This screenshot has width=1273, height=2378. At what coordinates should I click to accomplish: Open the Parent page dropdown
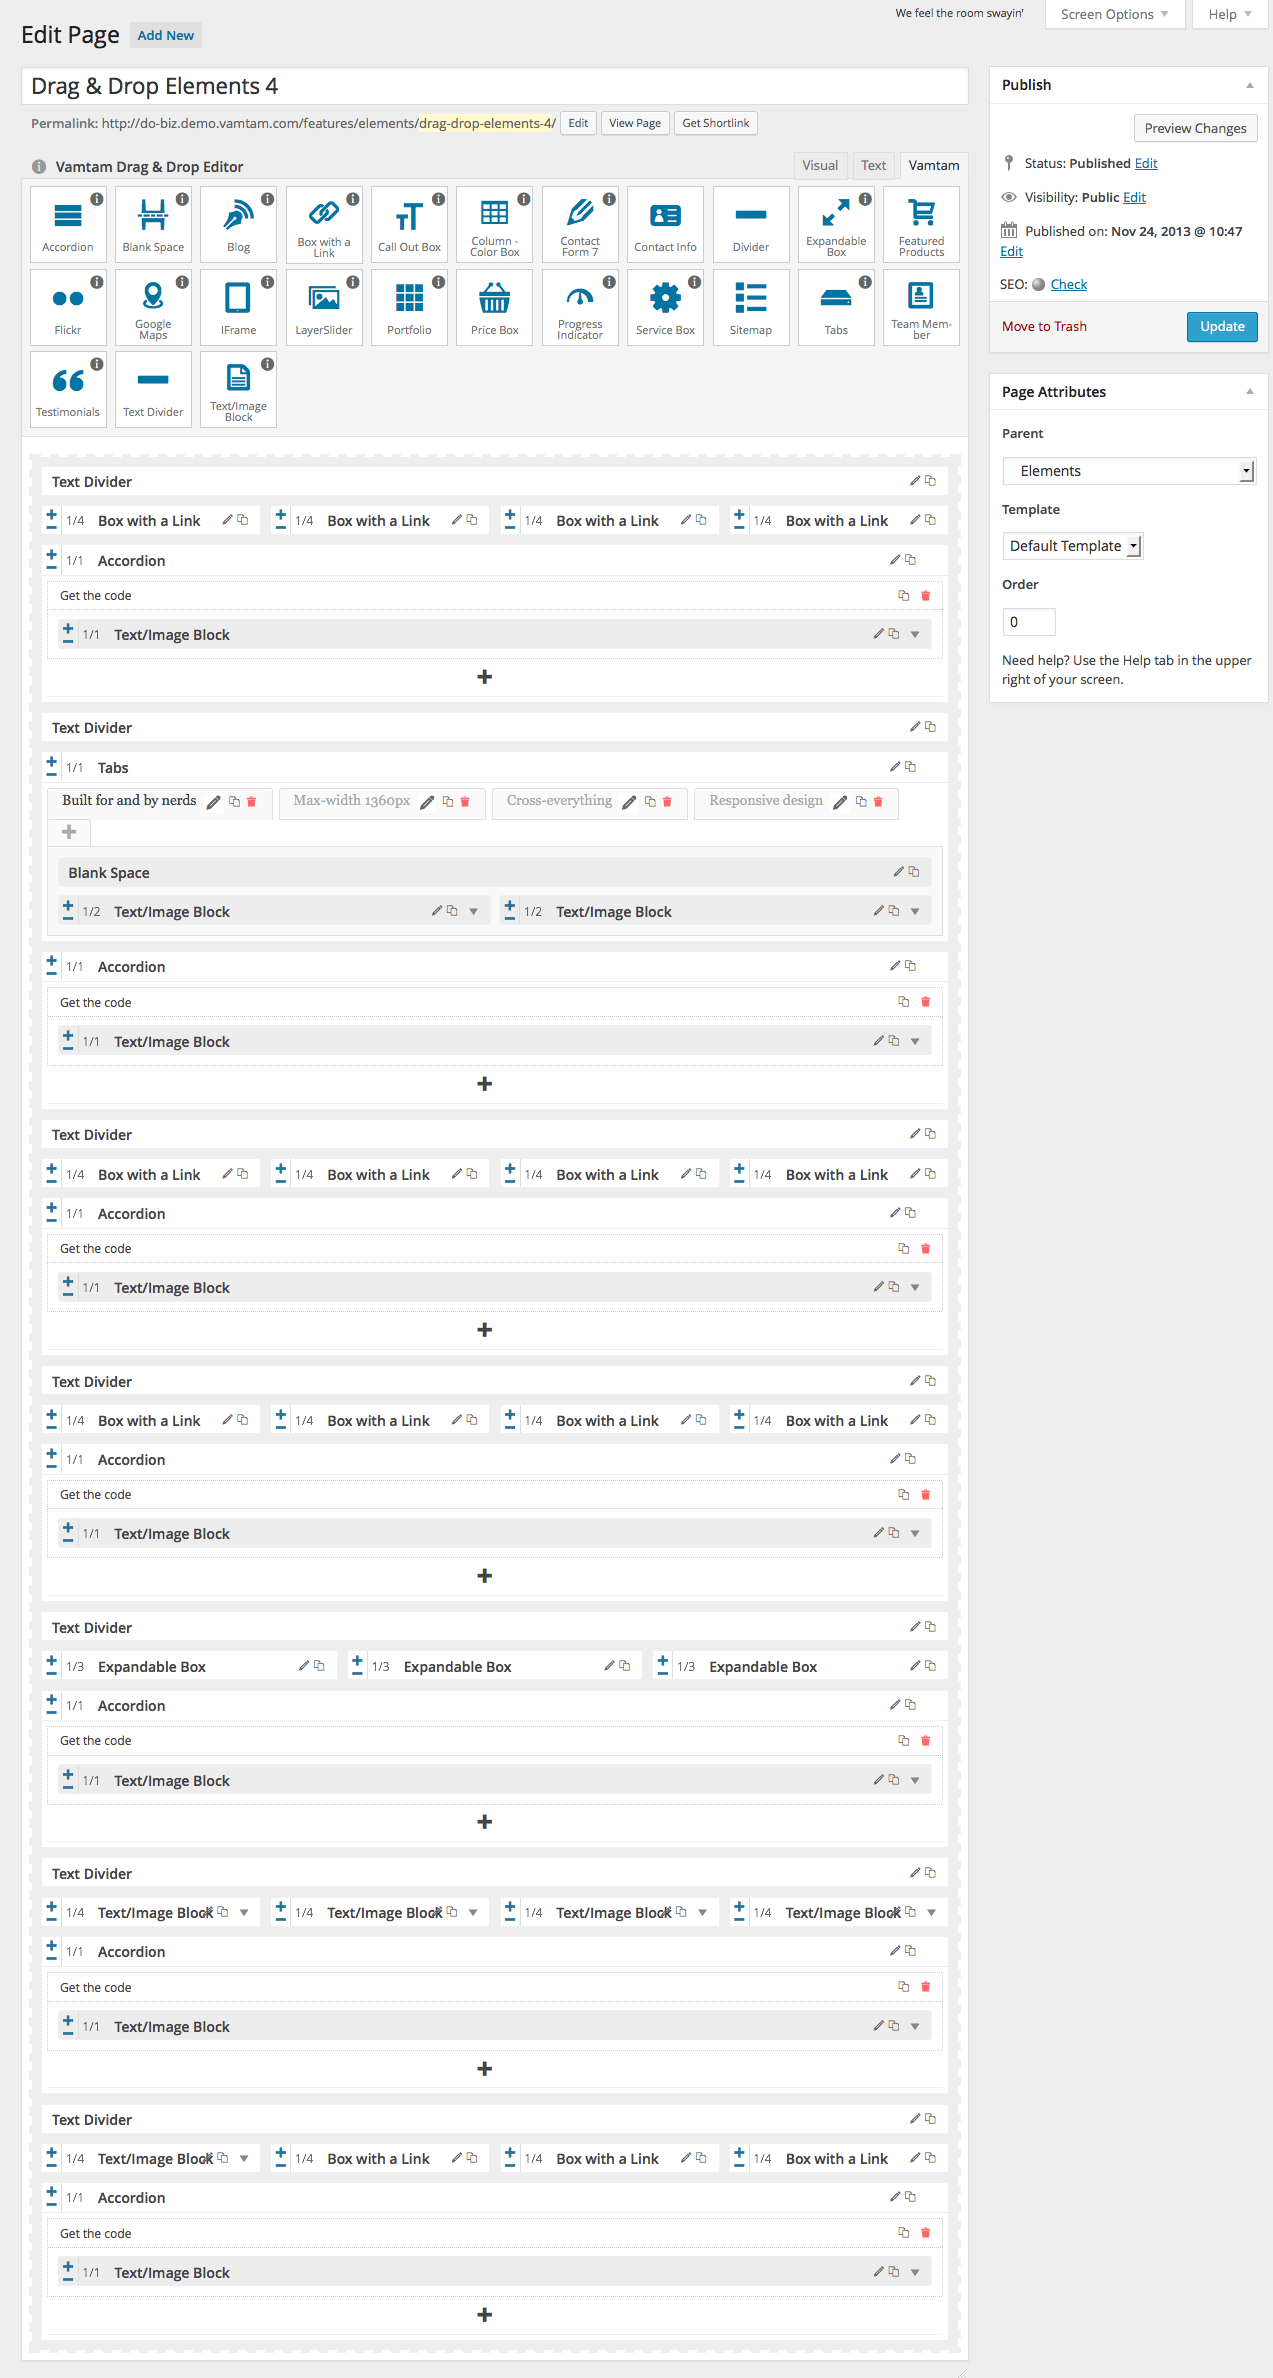1128,471
